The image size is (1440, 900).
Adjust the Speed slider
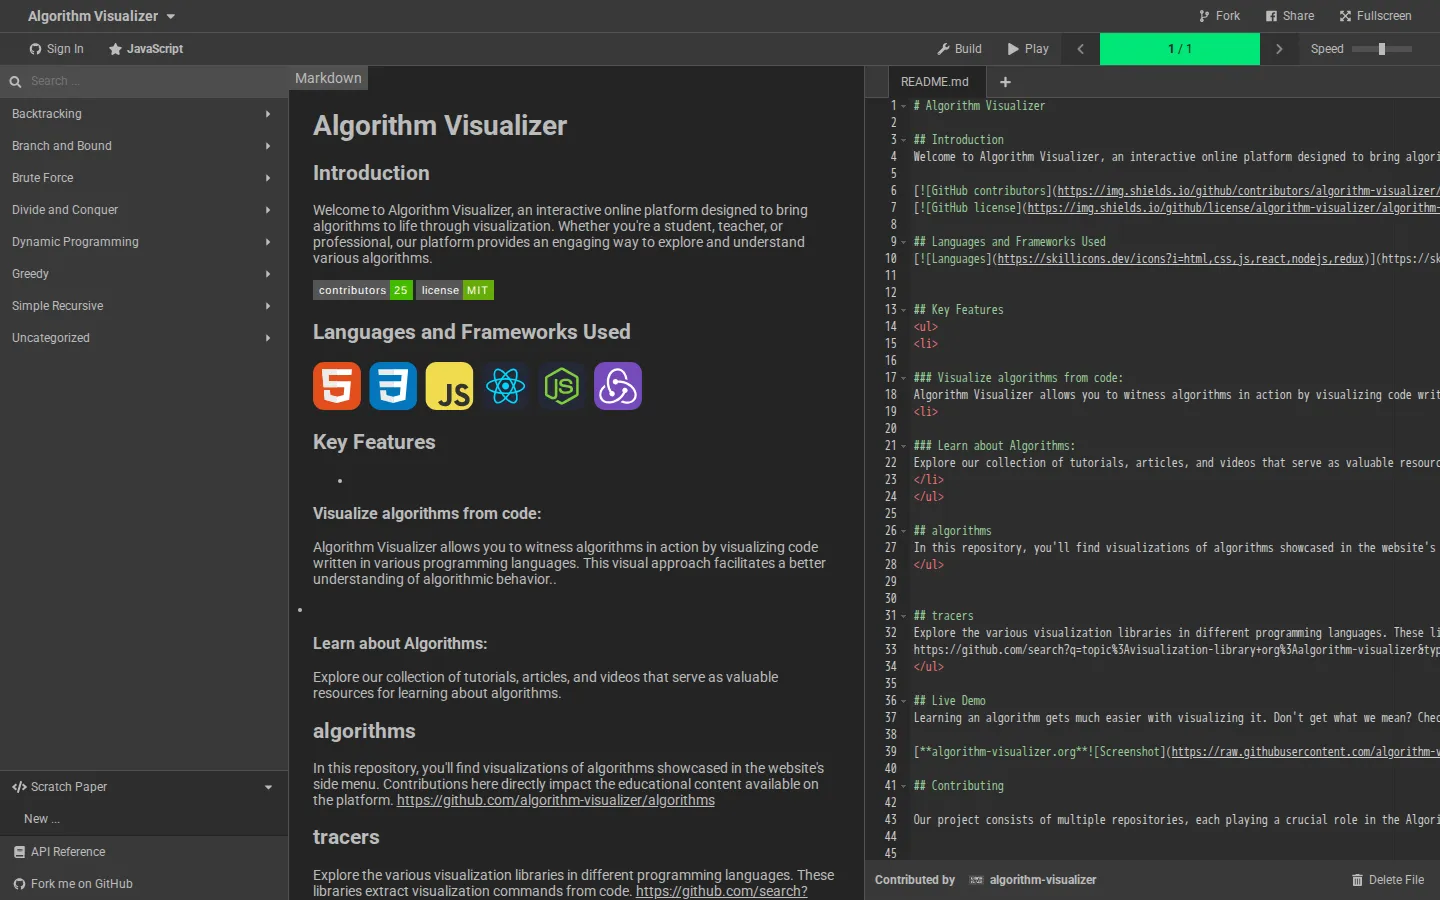1381,49
